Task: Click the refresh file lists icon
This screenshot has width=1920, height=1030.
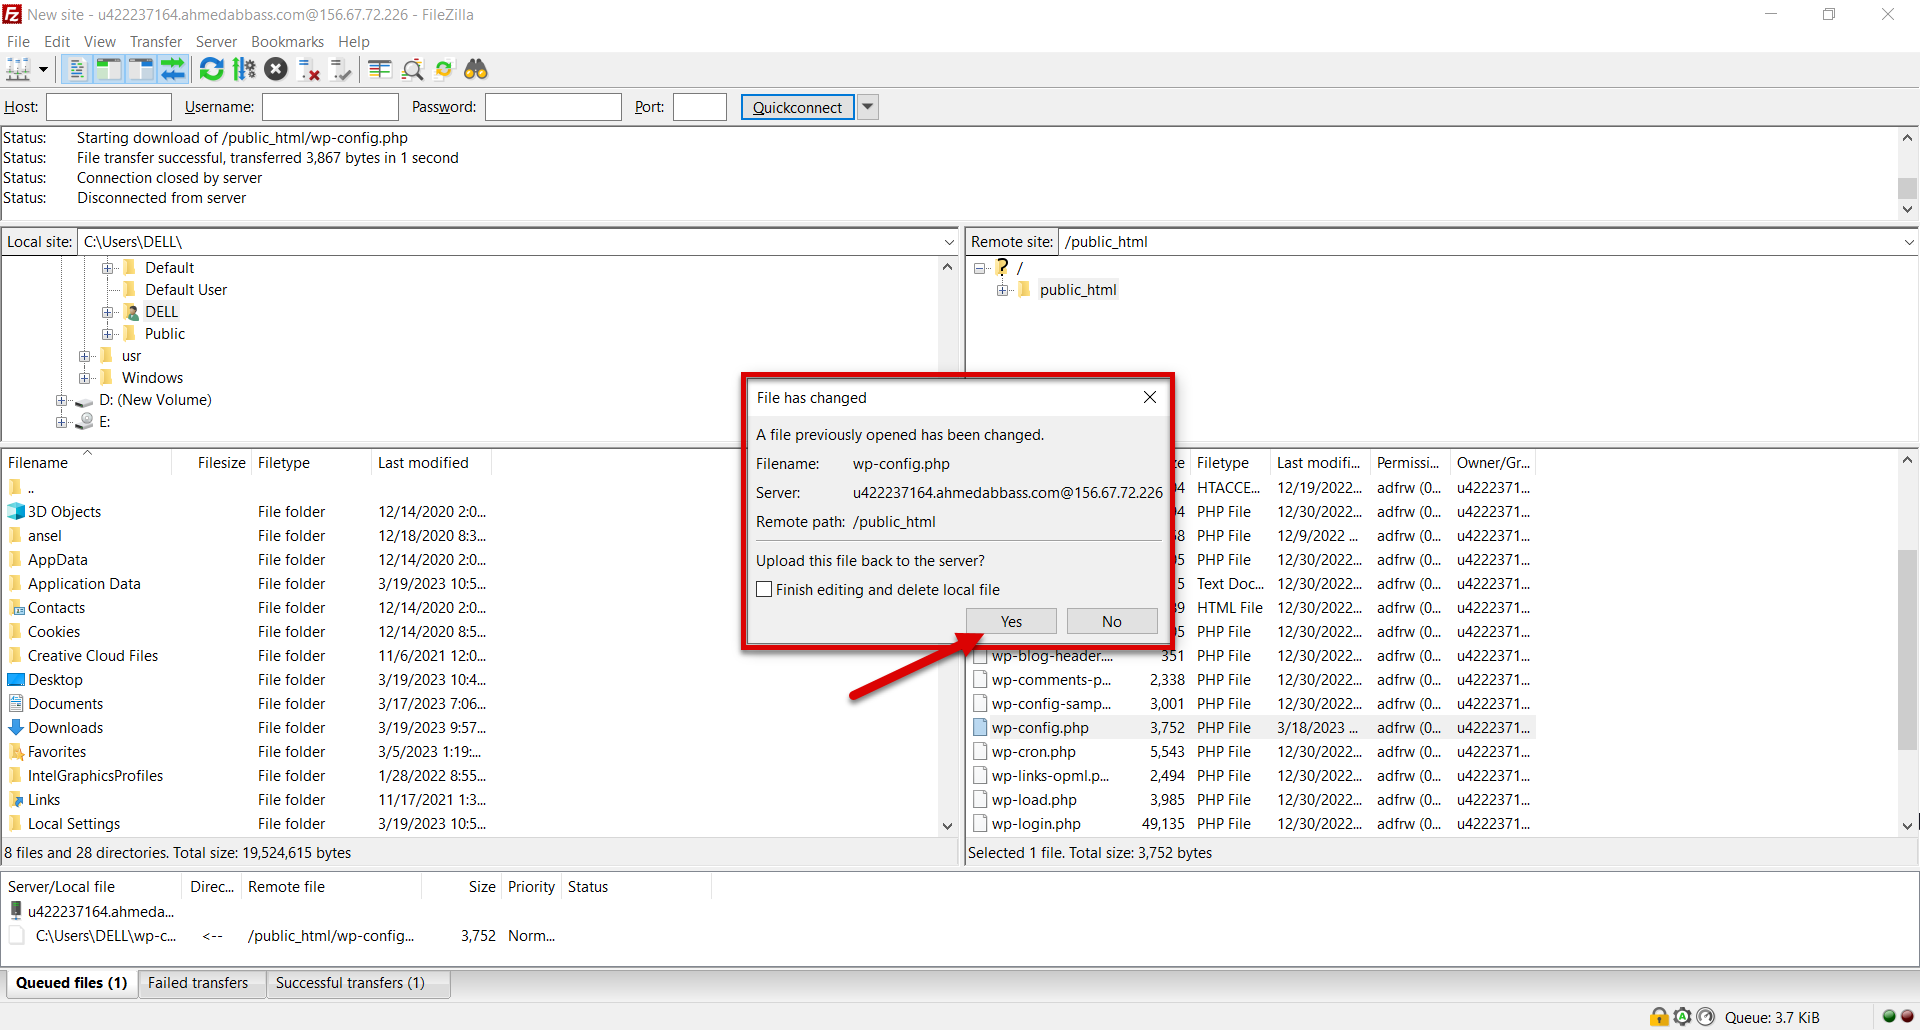Action: [x=211, y=69]
